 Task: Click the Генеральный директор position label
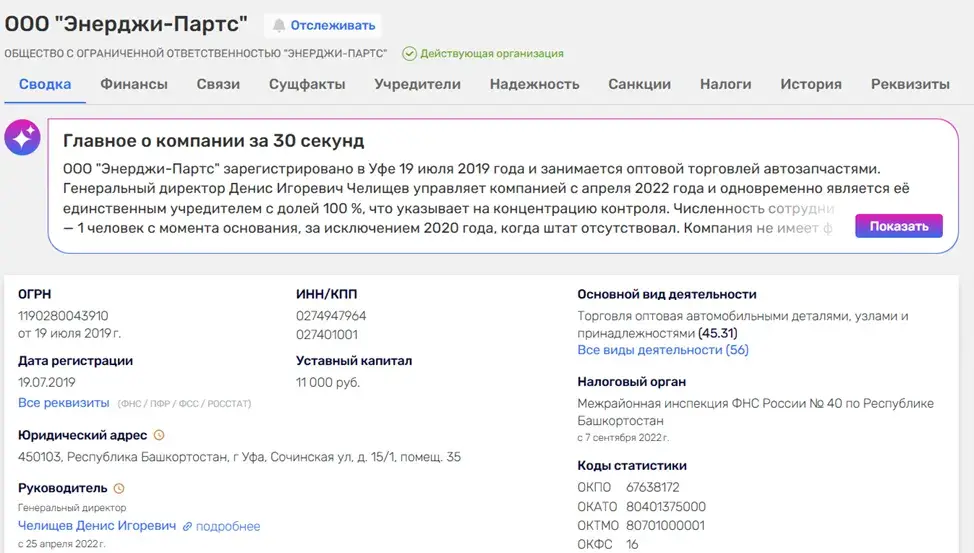pyautogui.click(x=72, y=508)
